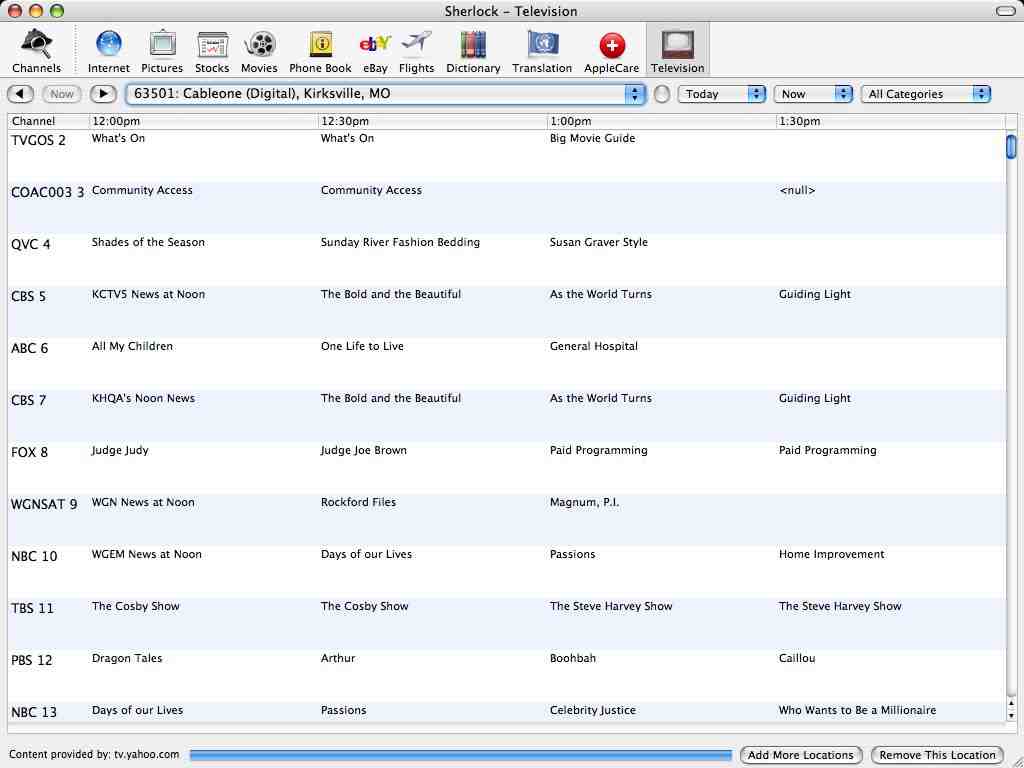Select Sunday River Fashion Bedding listing

(400, 242)
